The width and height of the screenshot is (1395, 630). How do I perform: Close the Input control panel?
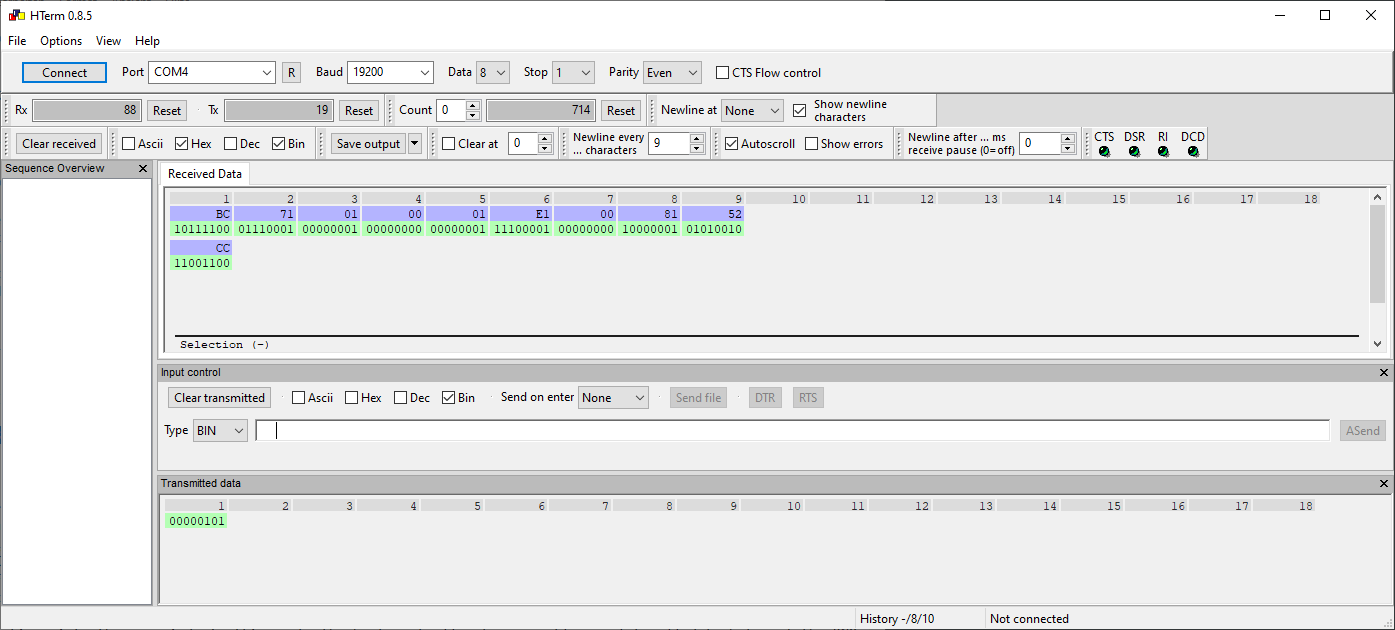click(x=1384, y=373)
